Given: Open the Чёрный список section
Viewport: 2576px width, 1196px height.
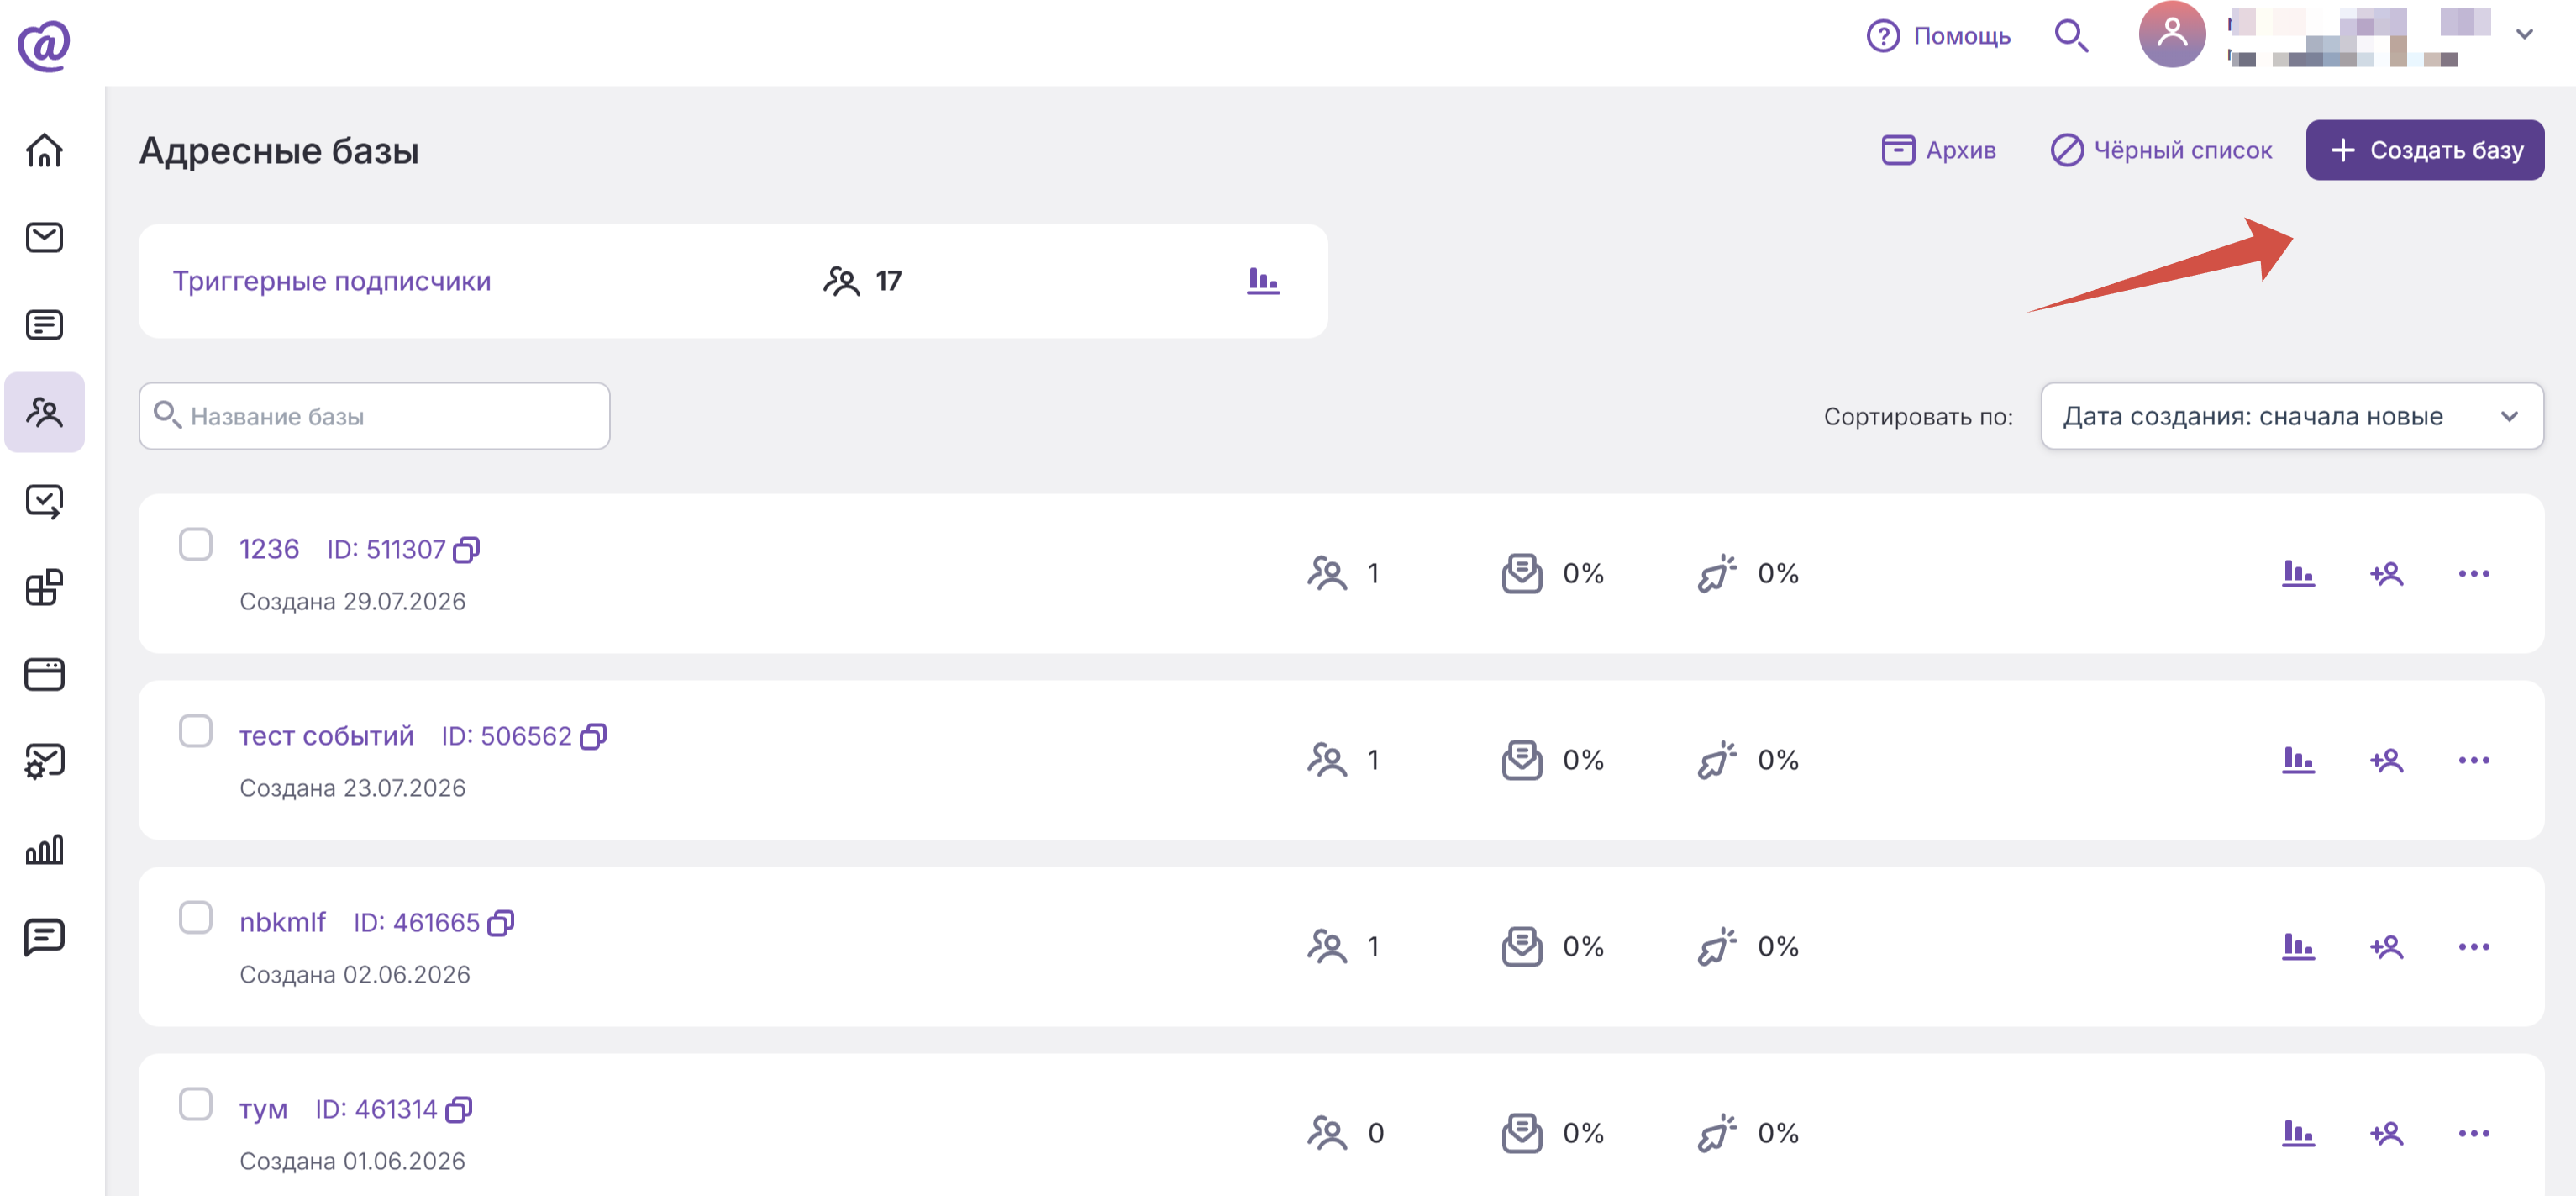Looking at the screenshot, I should pos(2161,150).
